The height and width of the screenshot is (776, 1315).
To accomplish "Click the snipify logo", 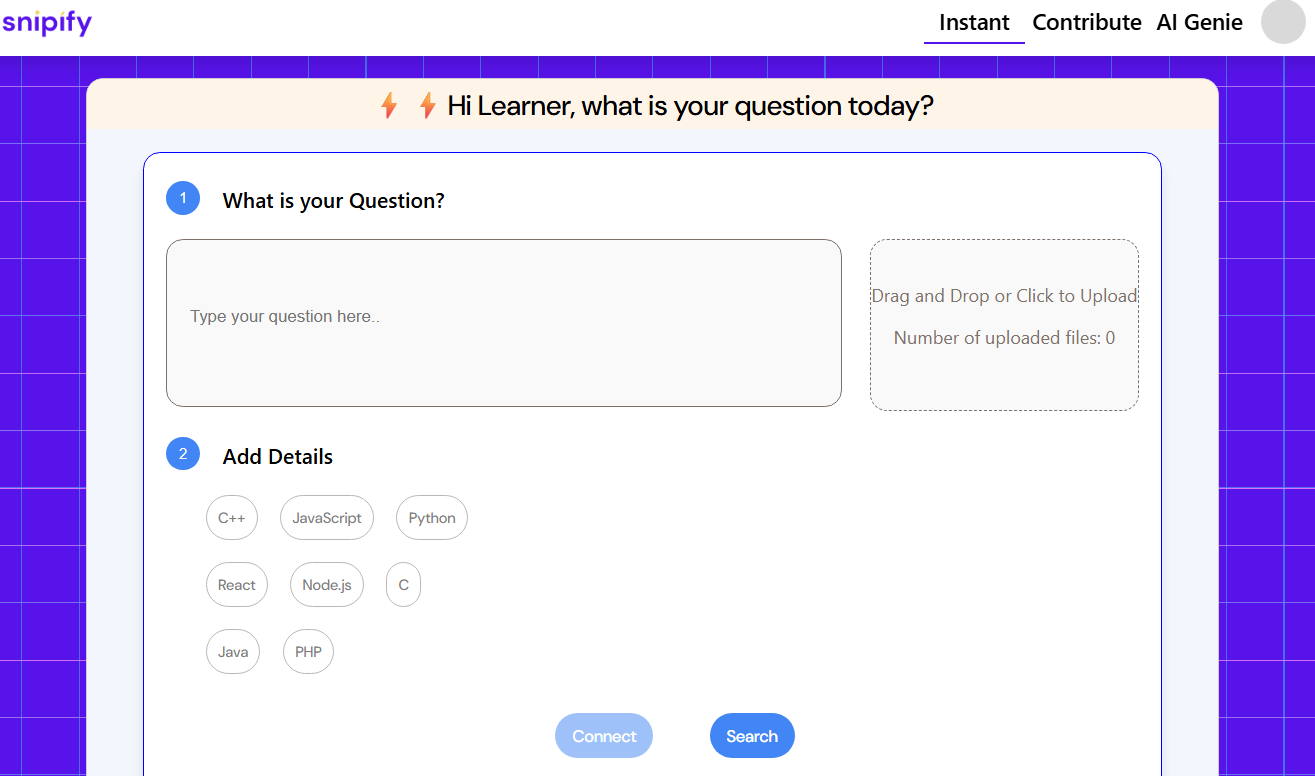I will tap(47, 22).
